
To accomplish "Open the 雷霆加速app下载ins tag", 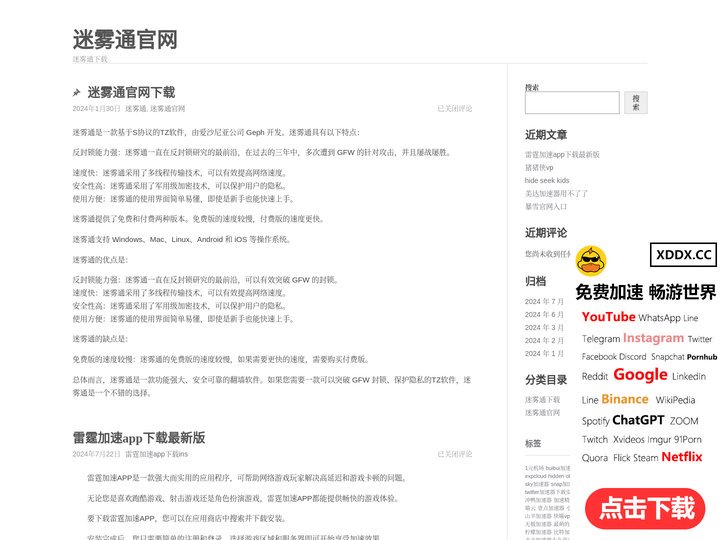I will (x=157, y=454).
